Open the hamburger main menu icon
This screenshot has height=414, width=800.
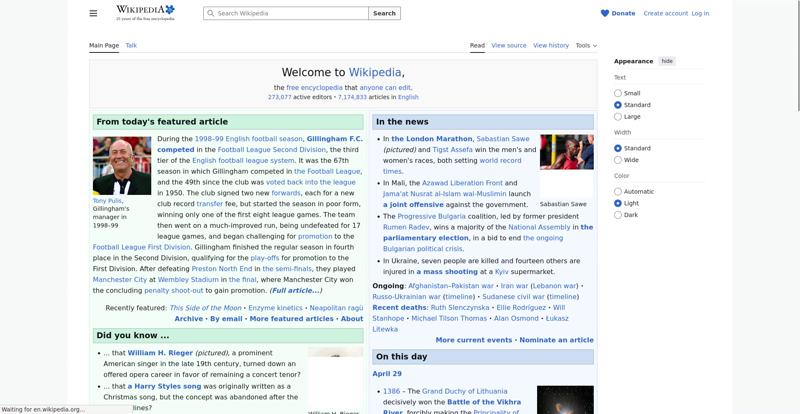[x=93, y=13]
